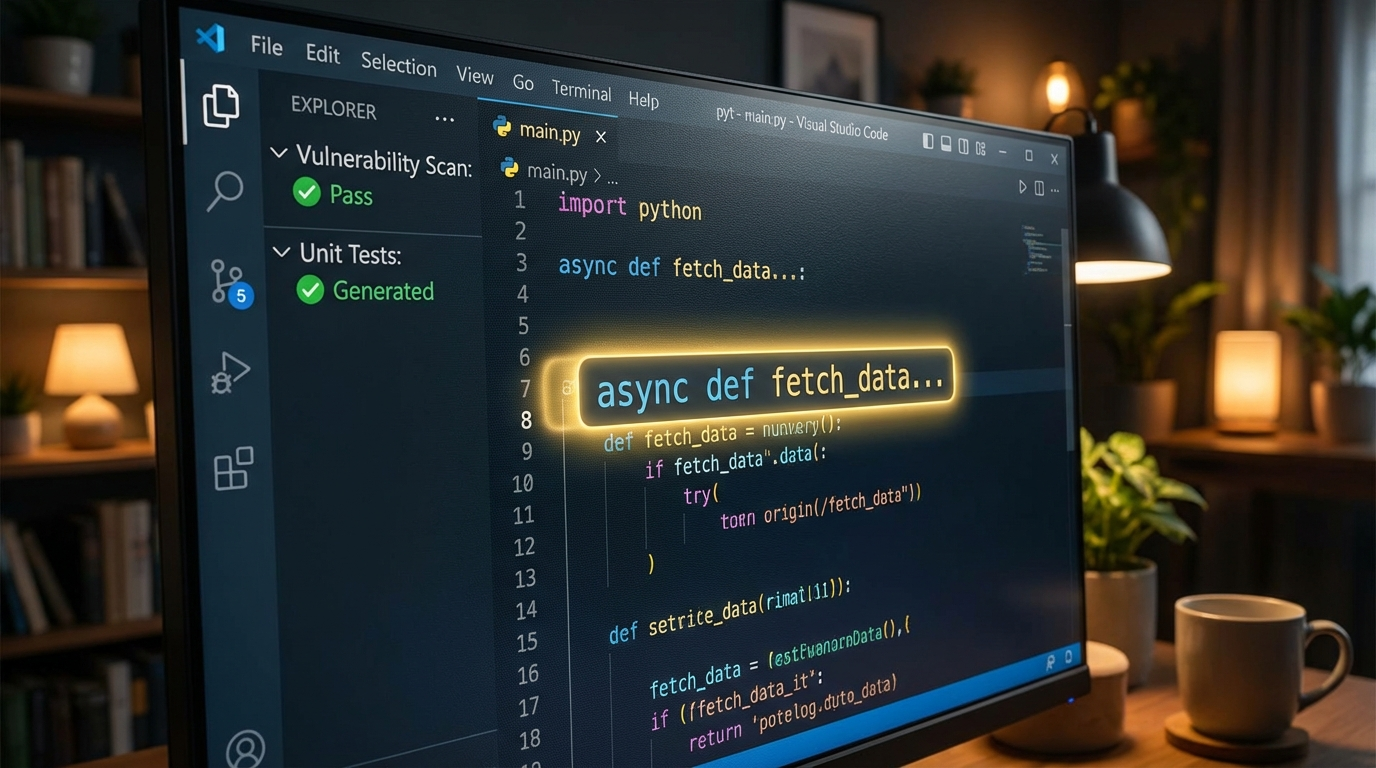Viewport: 1376px width, 768px height.
Task: Open the Search magnifier in activity bar
Action: 225,190
